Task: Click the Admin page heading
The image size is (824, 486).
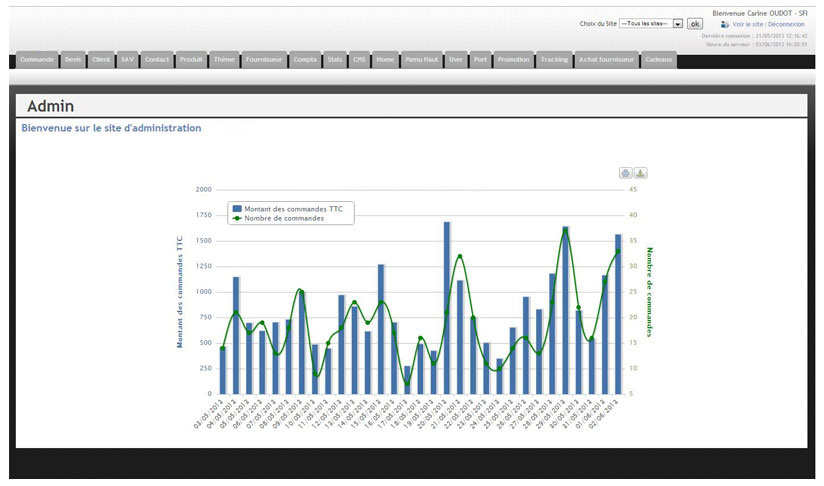Action: tap(50, 106)
